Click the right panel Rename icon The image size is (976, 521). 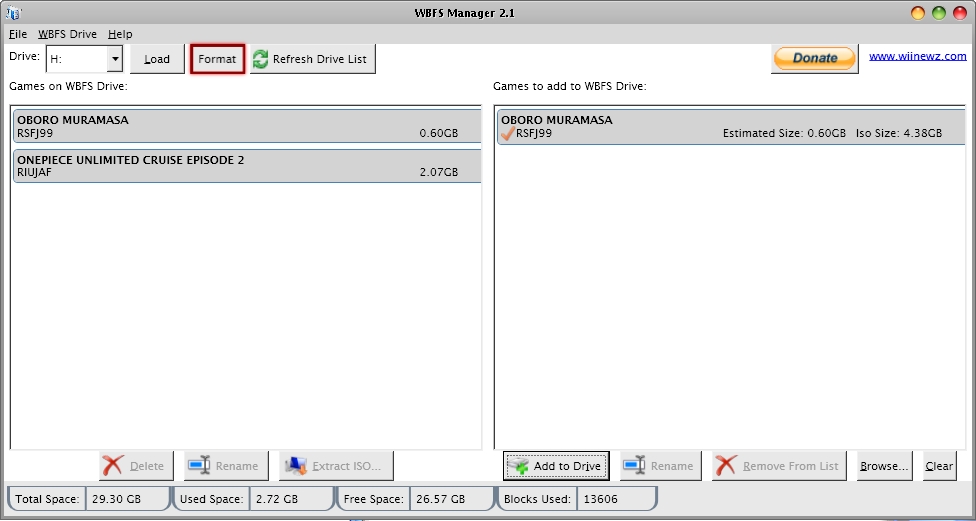click(x=634, y=466)
